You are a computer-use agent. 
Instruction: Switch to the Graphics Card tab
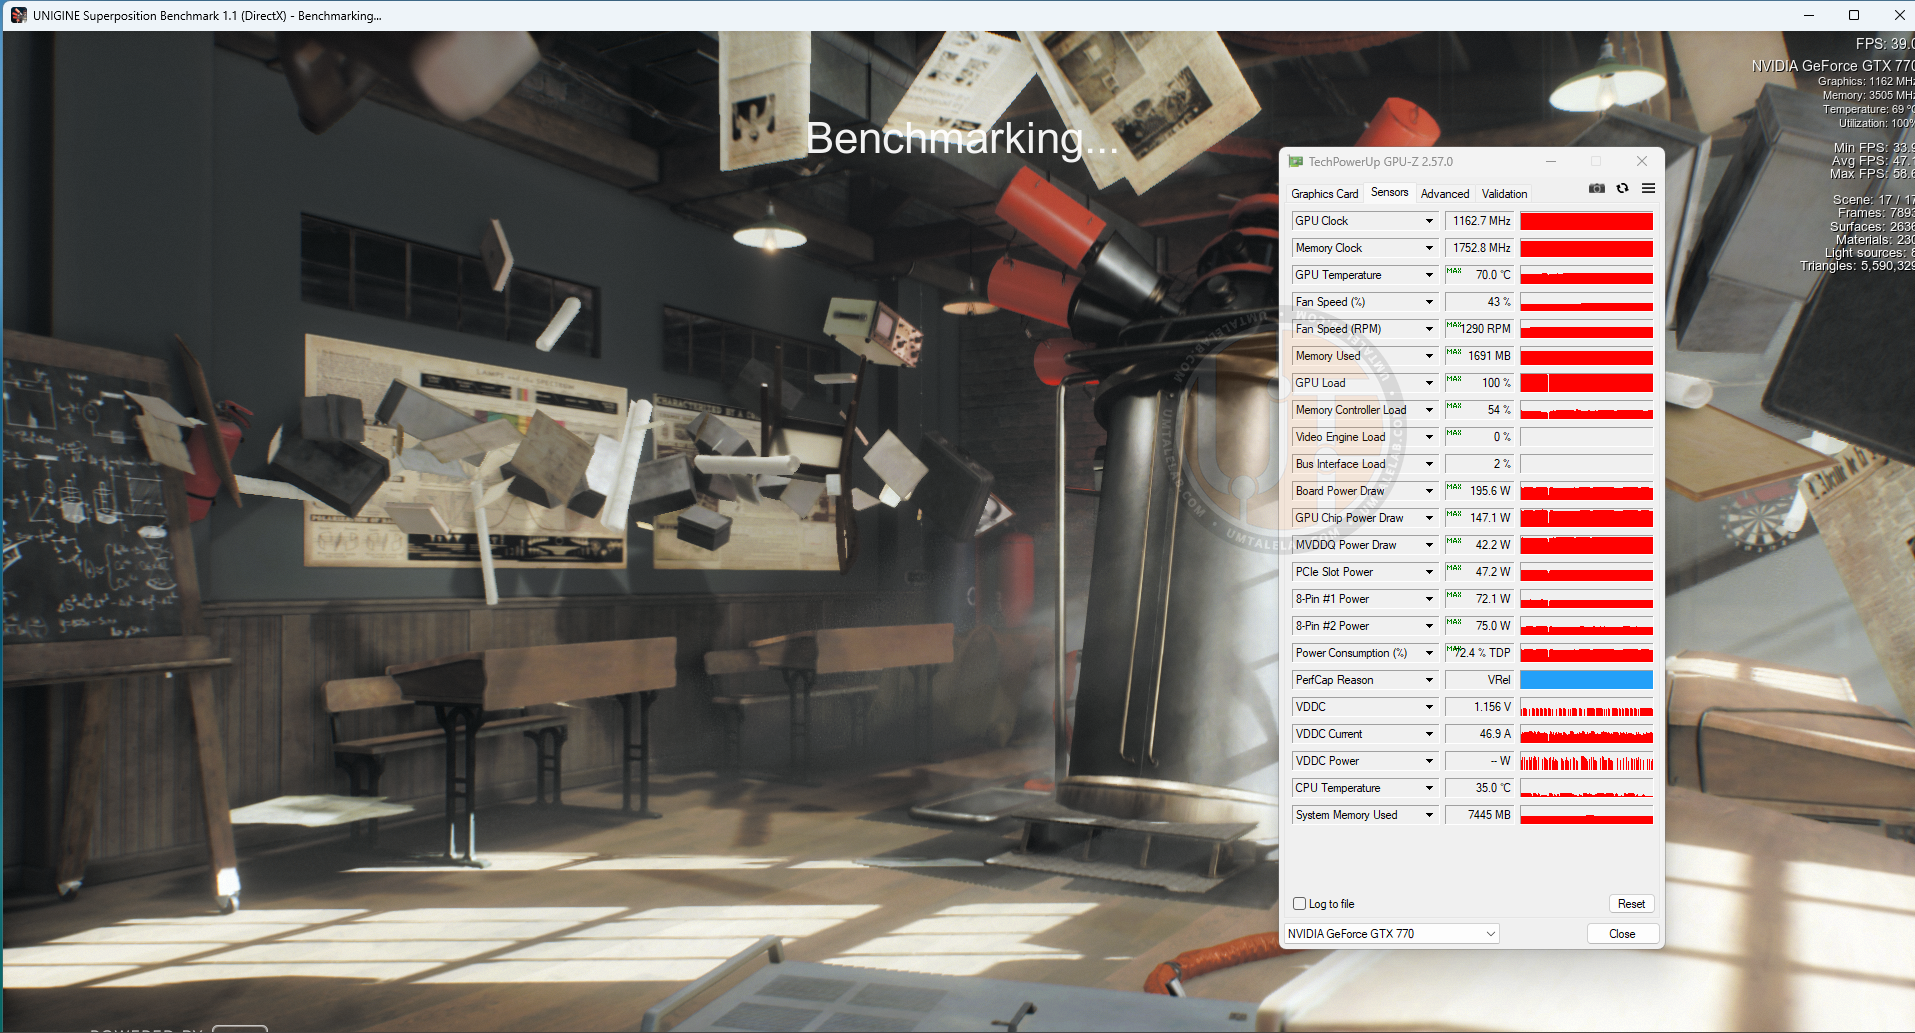pos(1324,194)
